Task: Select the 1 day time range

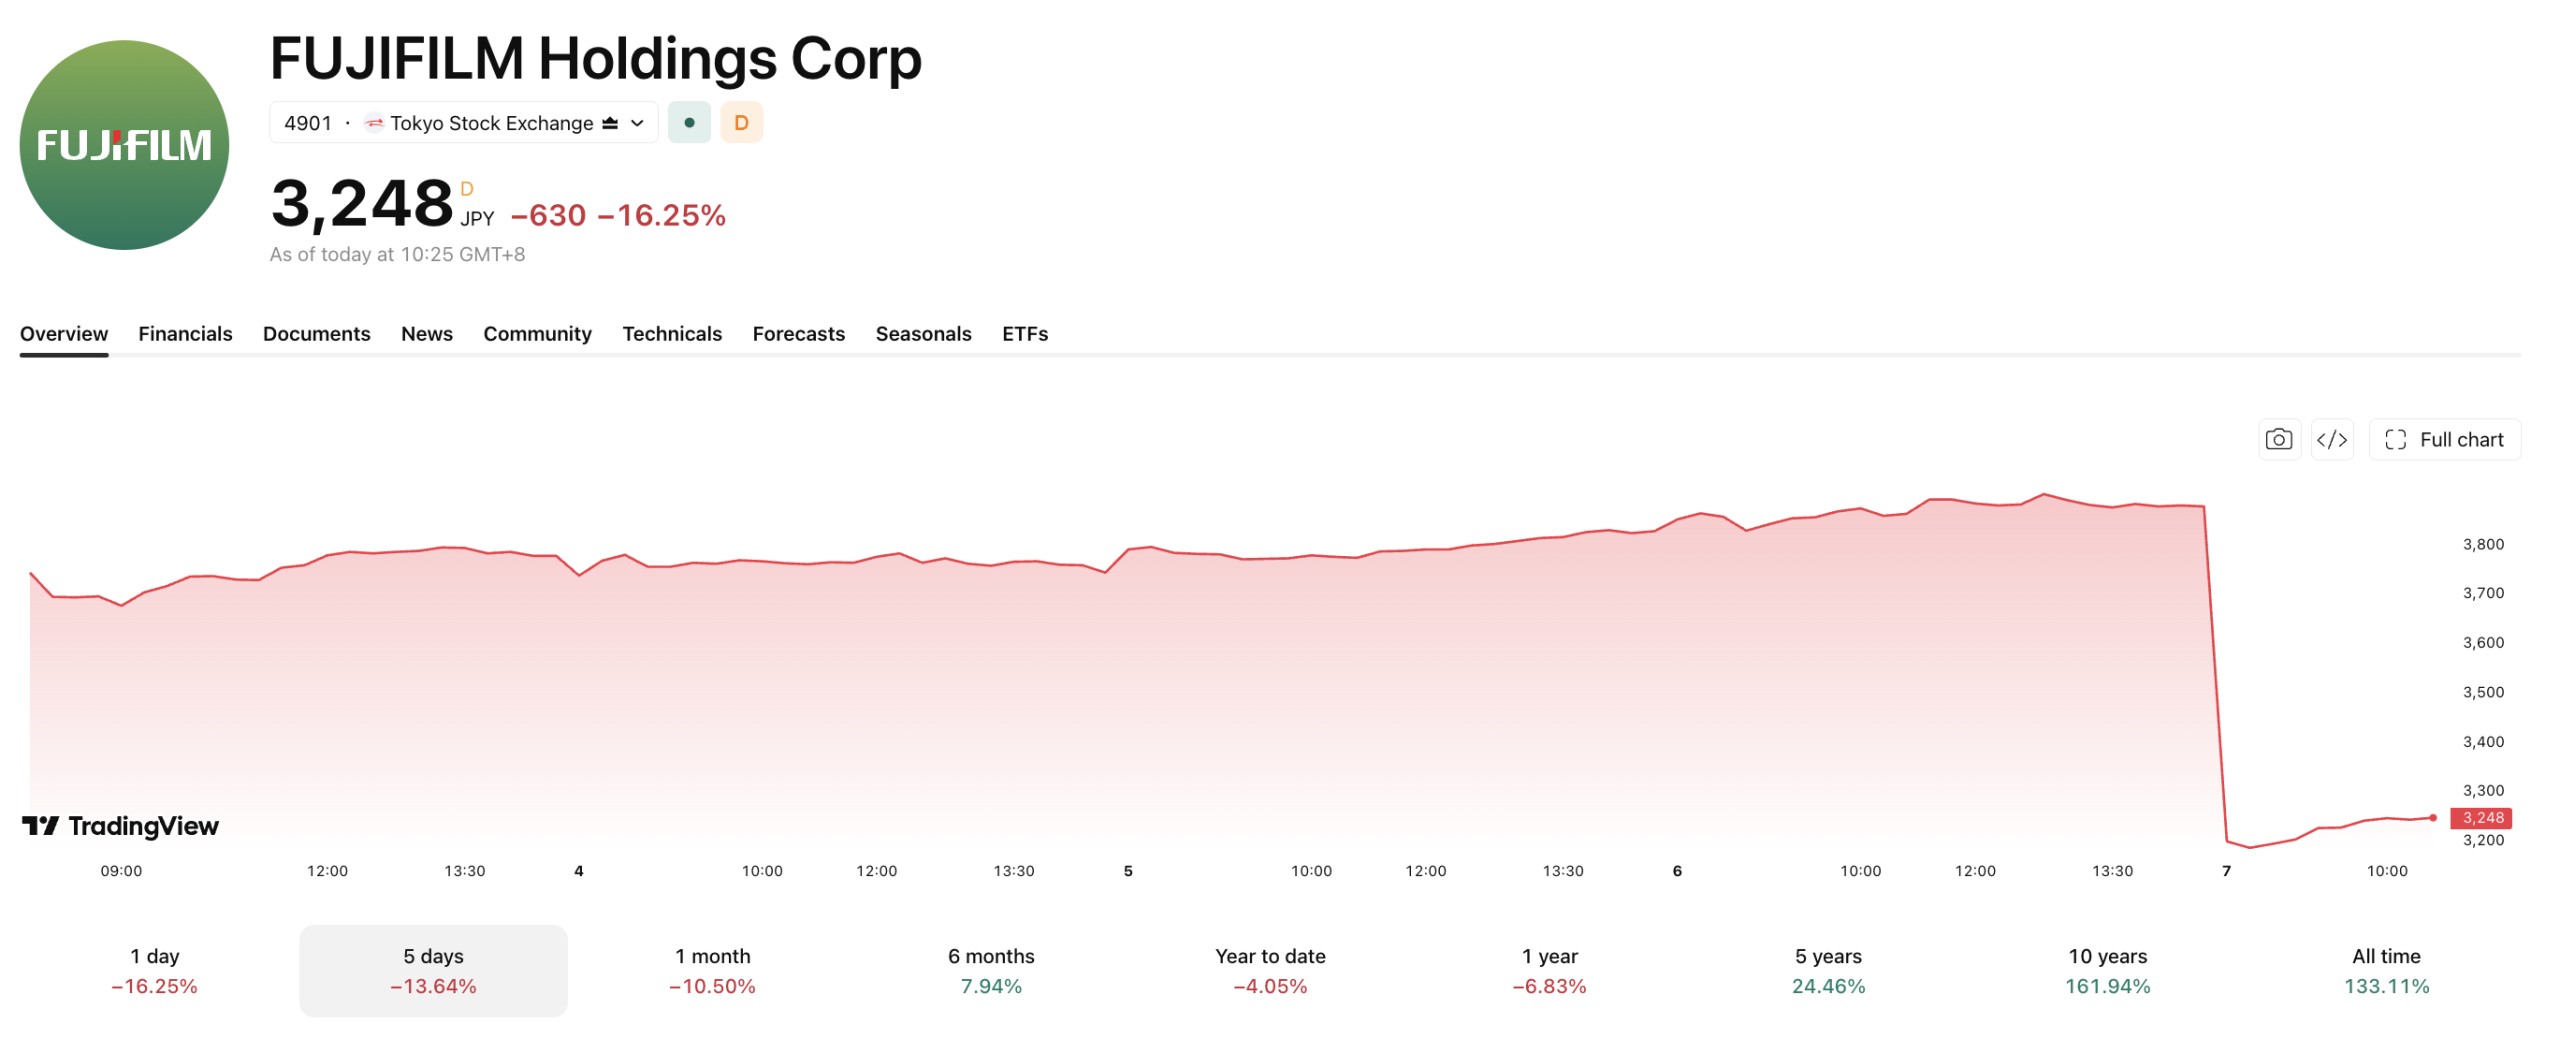Action: pyautogui.click(x=154, y=970)
